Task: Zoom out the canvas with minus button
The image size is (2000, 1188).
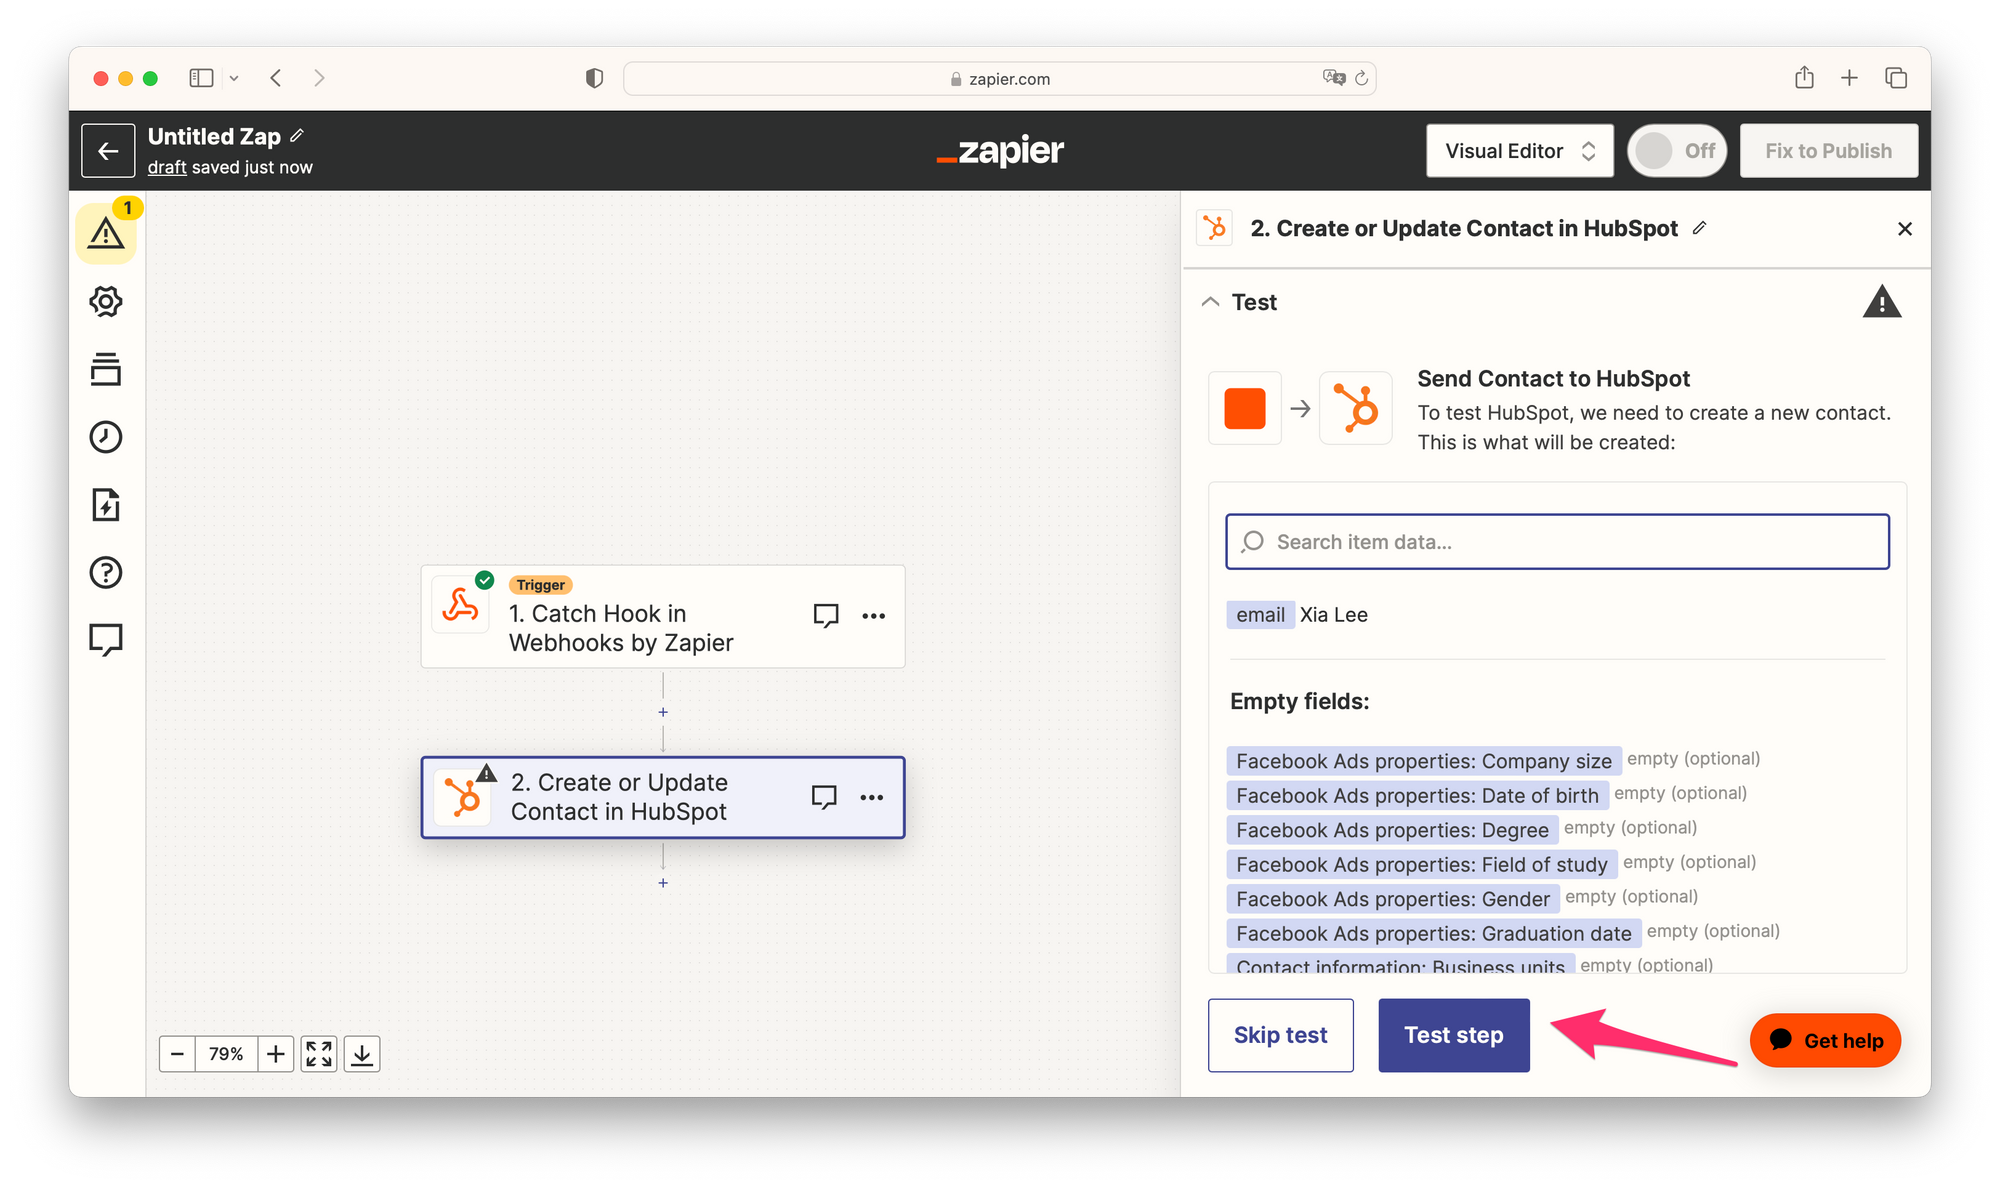Action: (177, 1054)
